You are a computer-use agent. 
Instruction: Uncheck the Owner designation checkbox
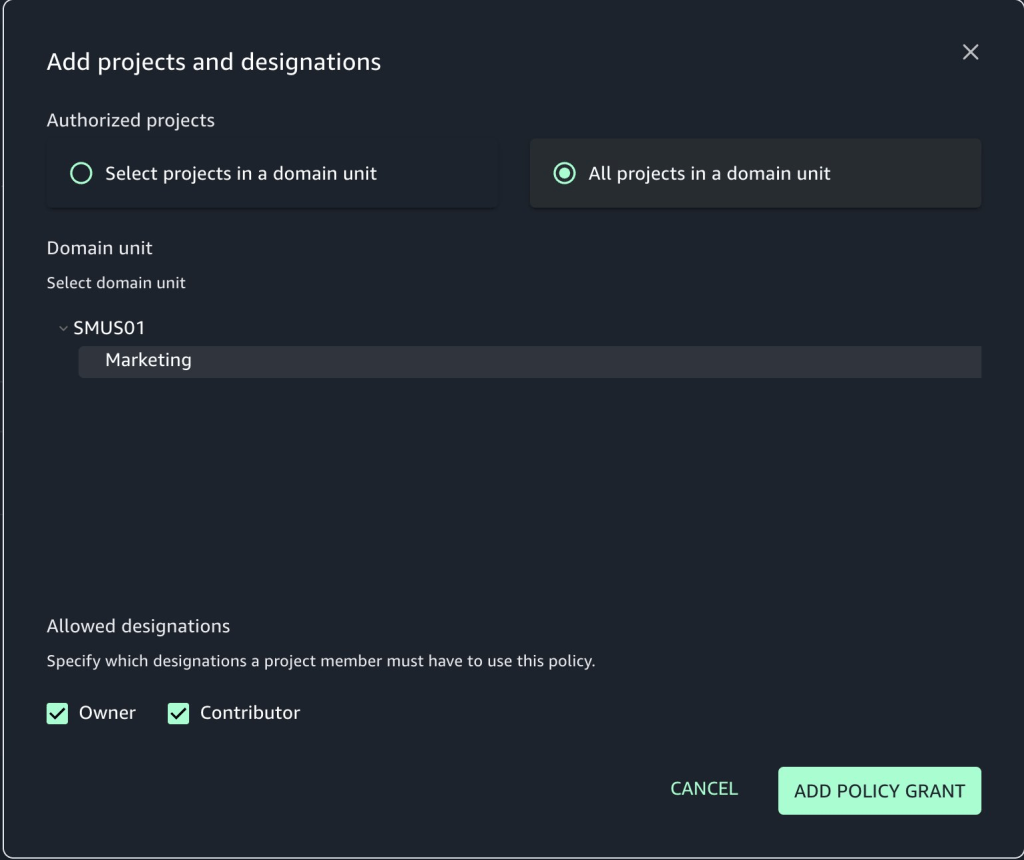[x=57, y=713]
